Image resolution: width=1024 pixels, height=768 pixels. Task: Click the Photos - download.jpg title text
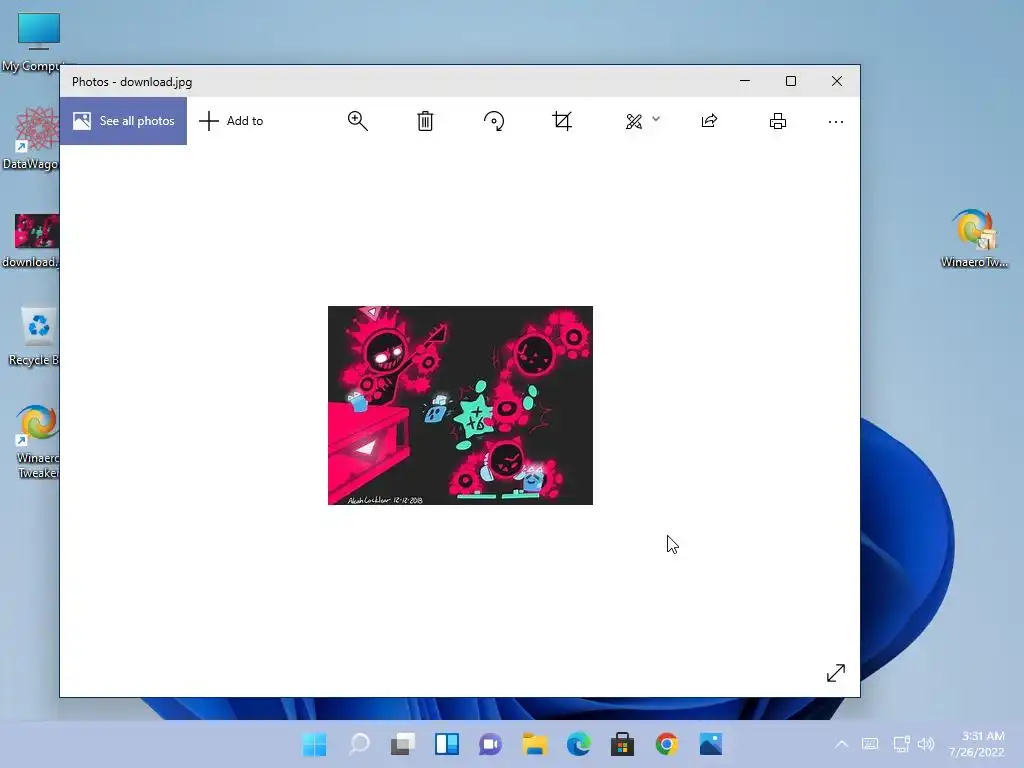(132, 82)
